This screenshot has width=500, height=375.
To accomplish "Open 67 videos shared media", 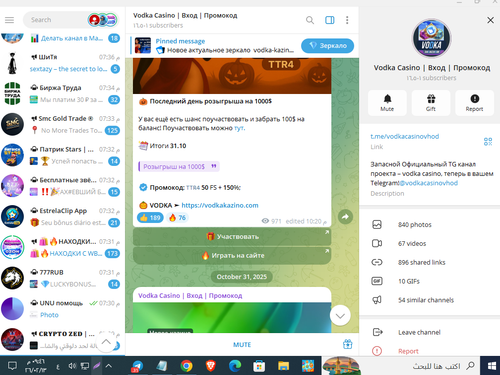I will (430, 243).
